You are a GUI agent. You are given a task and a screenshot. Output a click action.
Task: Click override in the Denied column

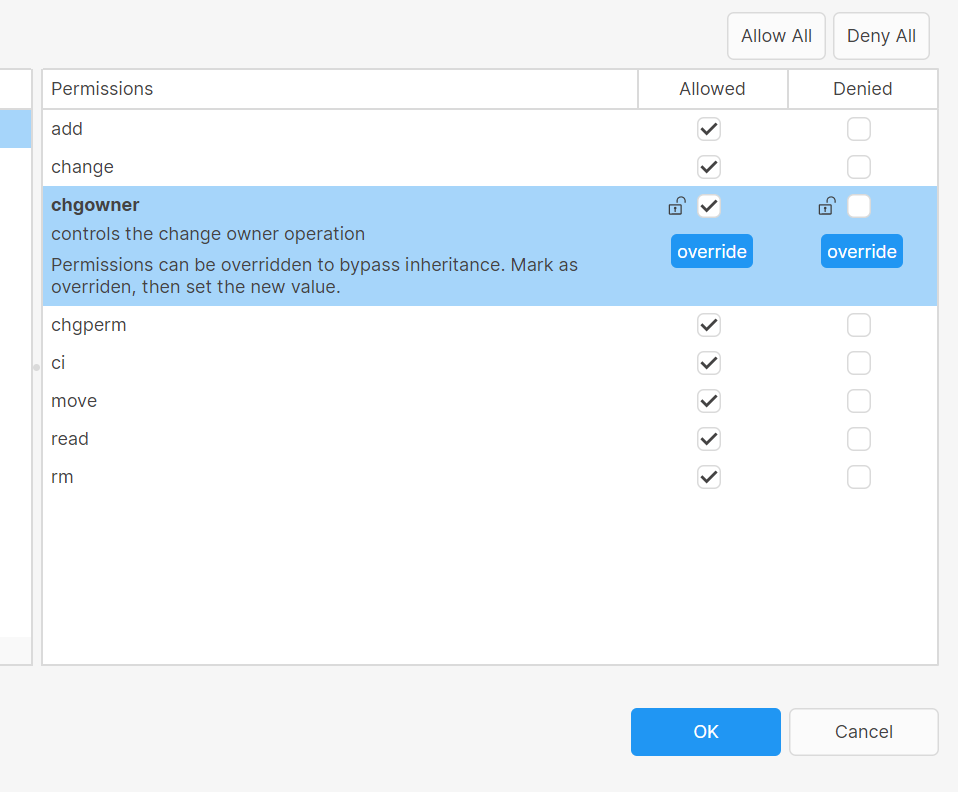pos(861,251)
